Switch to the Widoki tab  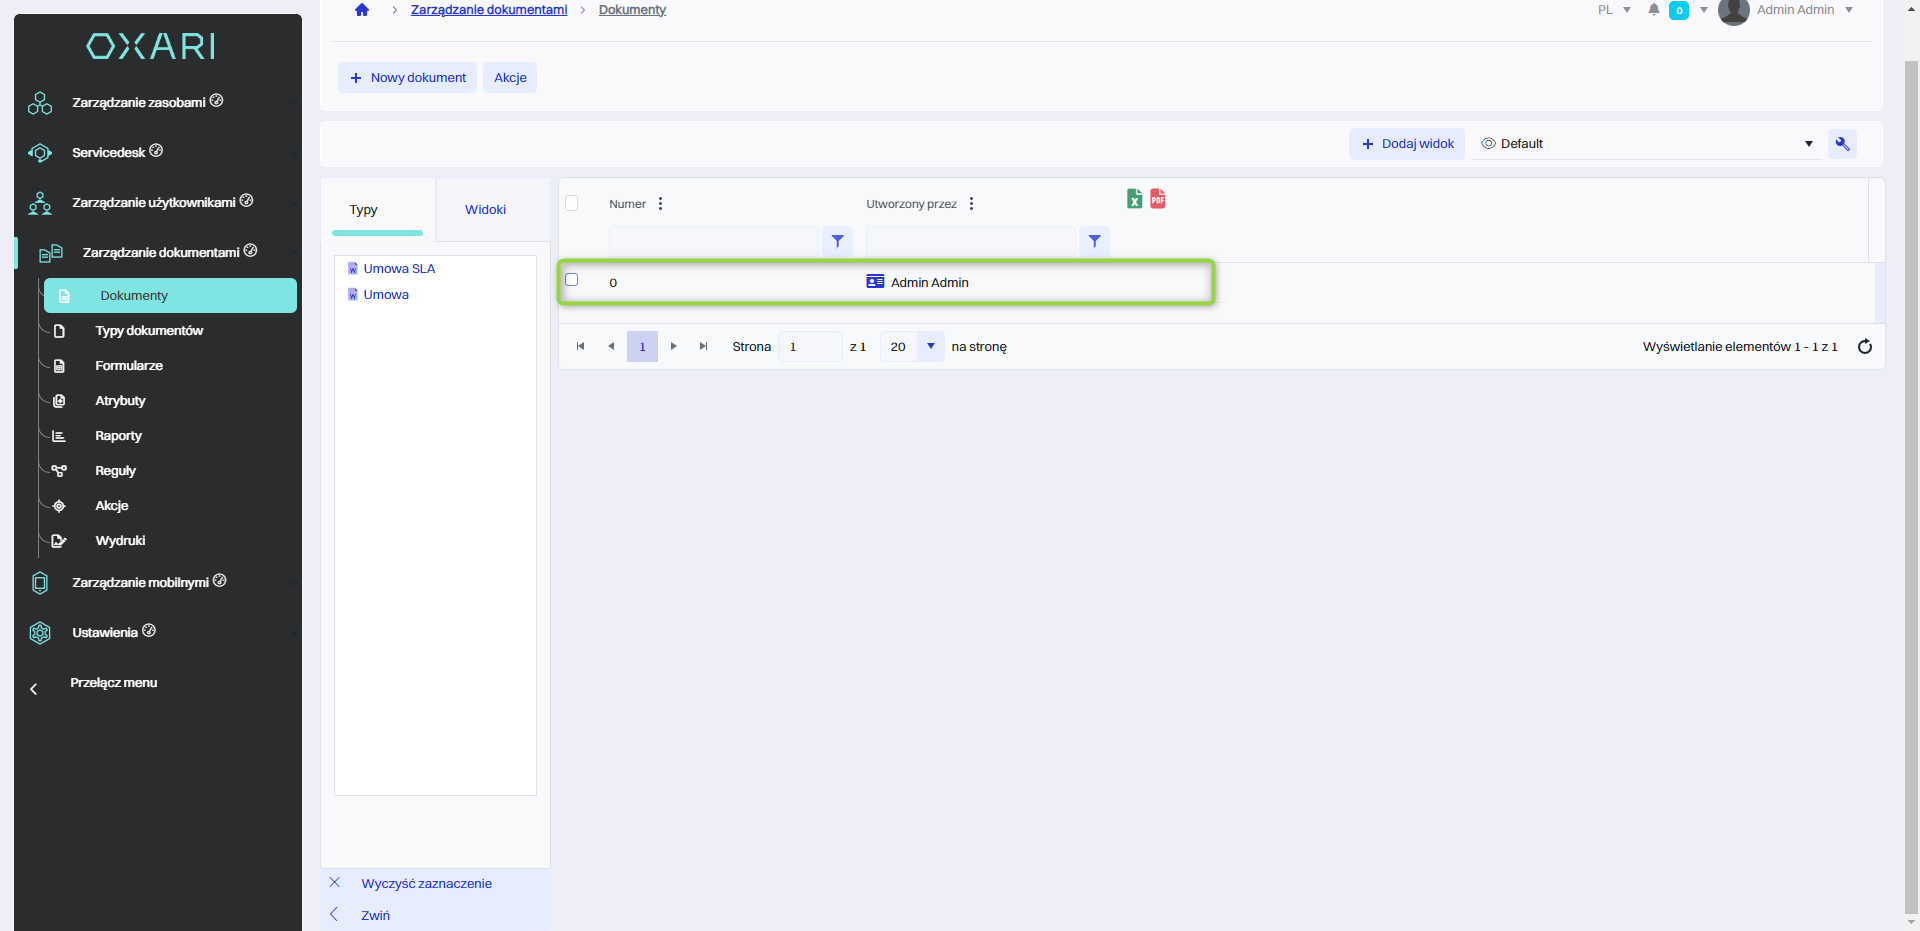pos(485,210)
